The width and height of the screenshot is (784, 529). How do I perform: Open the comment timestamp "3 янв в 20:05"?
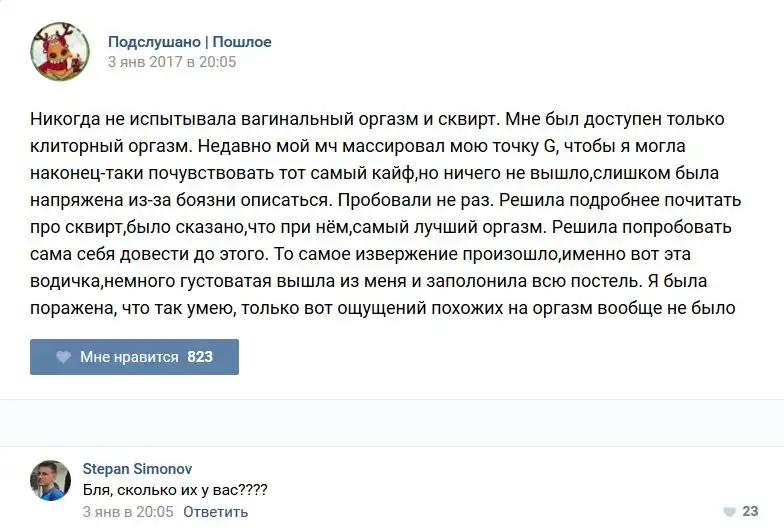click(x=128, y=512)
